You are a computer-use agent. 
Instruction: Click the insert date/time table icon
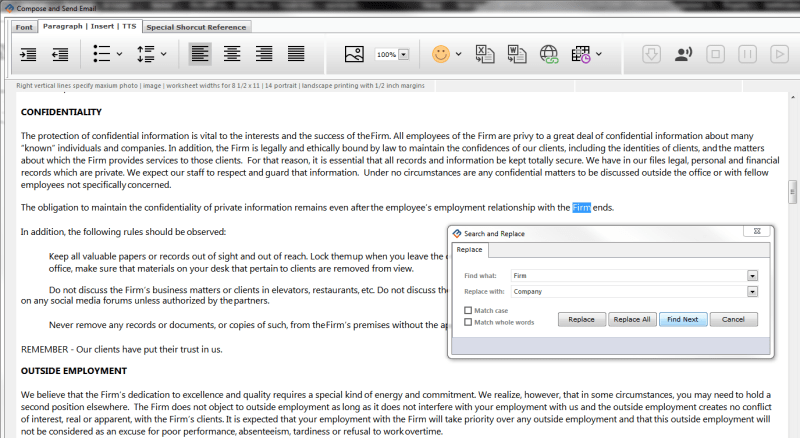click(x=581, y=54)
